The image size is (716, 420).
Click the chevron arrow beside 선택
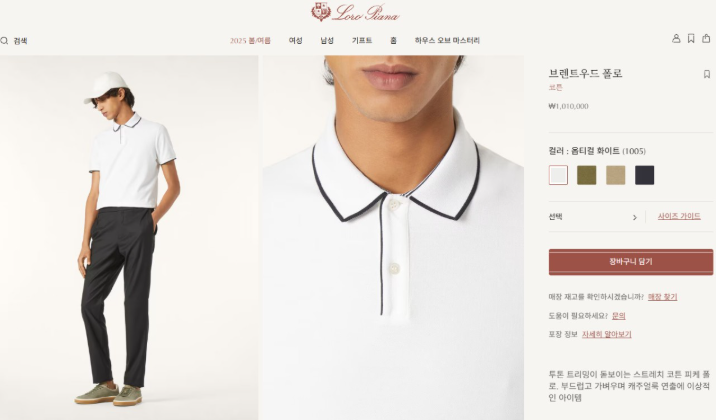point(634,217)
